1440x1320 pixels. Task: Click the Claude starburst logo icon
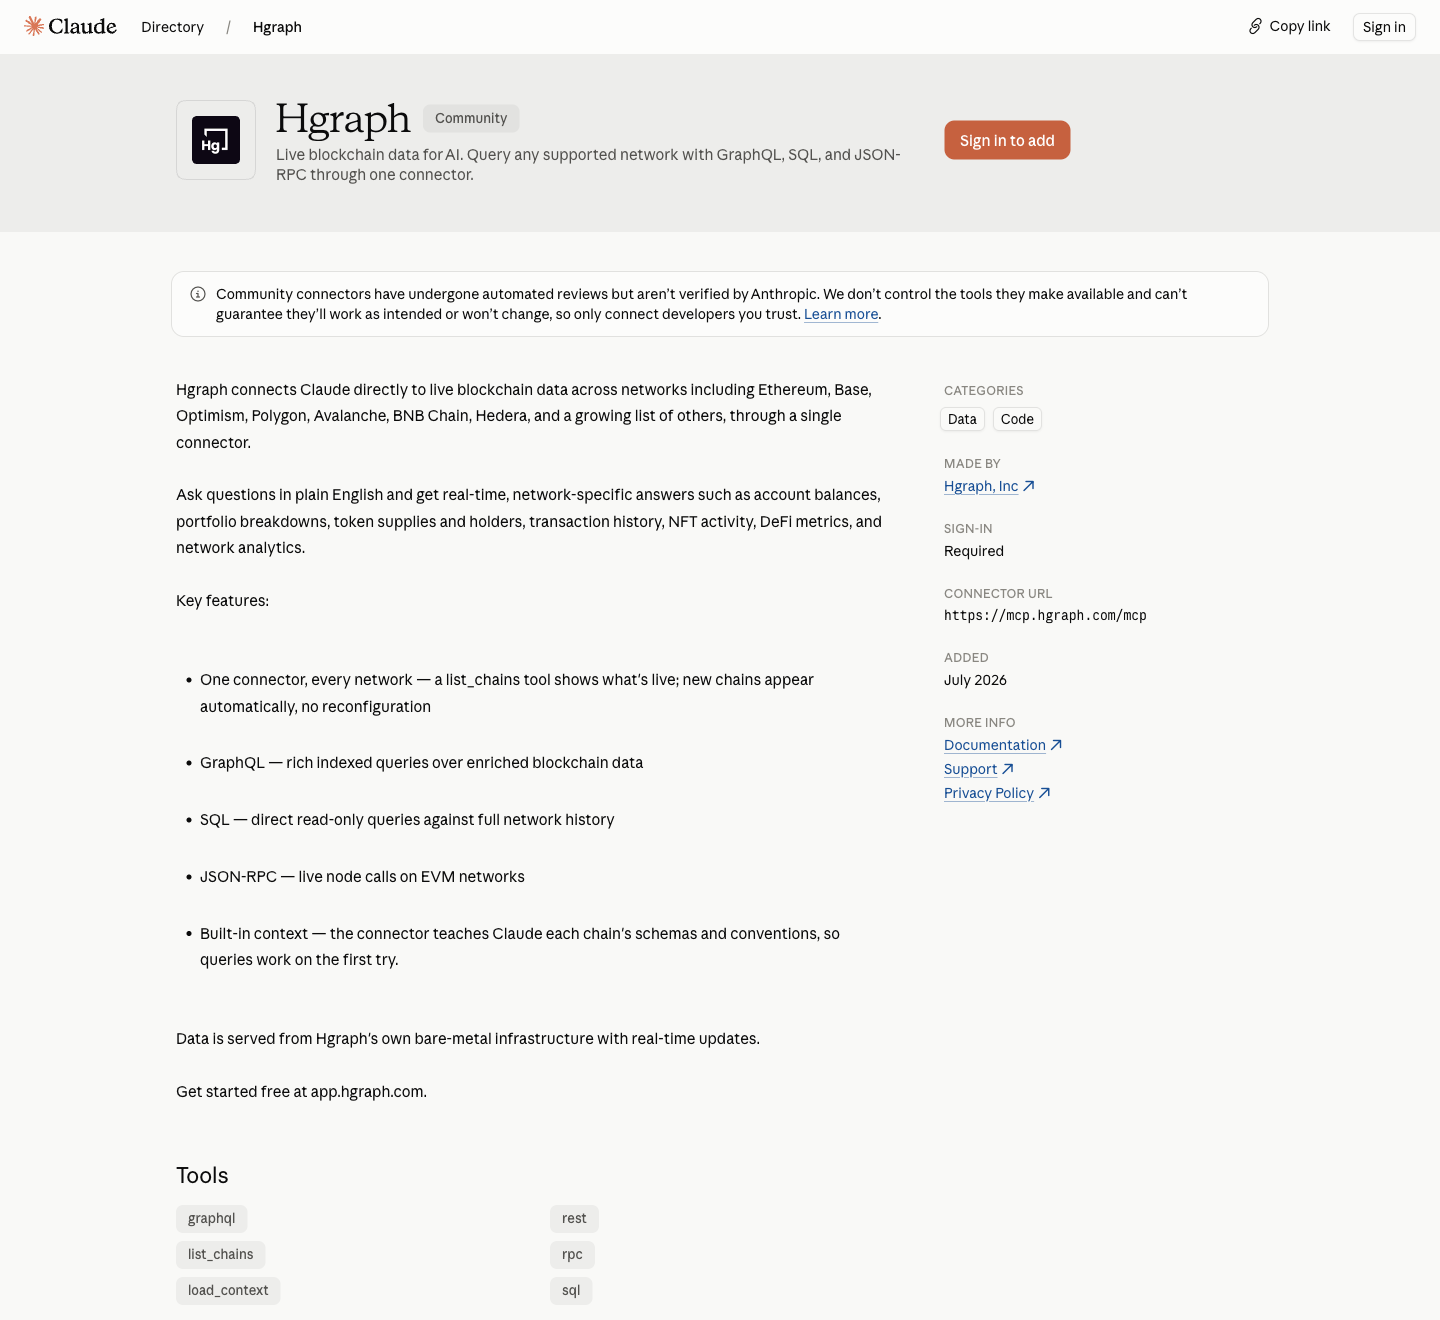tap(34, 26)
